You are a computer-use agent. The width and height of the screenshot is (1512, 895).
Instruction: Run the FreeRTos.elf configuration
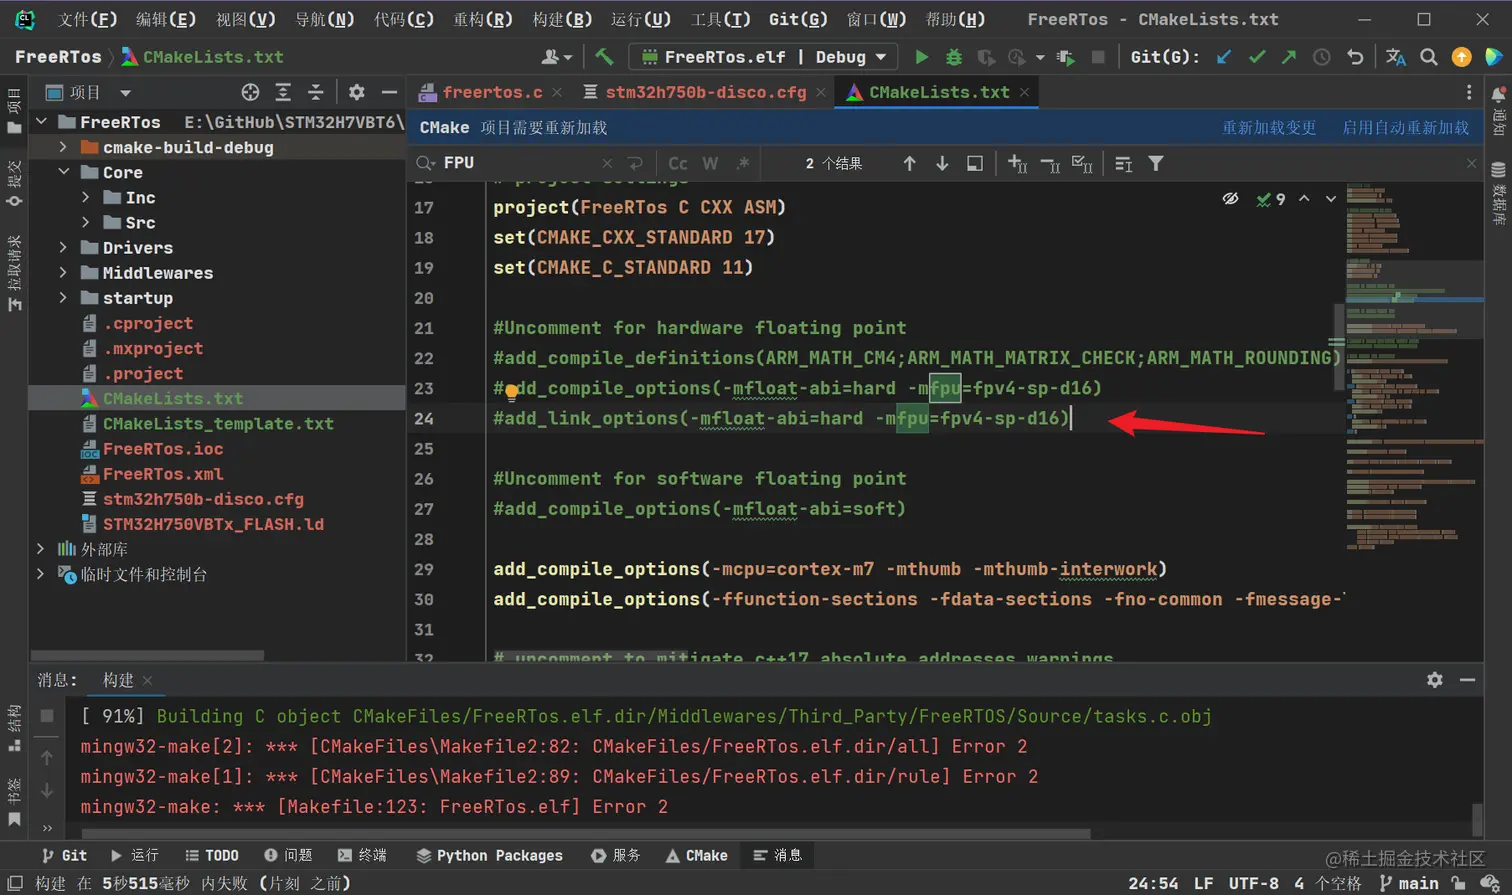click(922, 57)
